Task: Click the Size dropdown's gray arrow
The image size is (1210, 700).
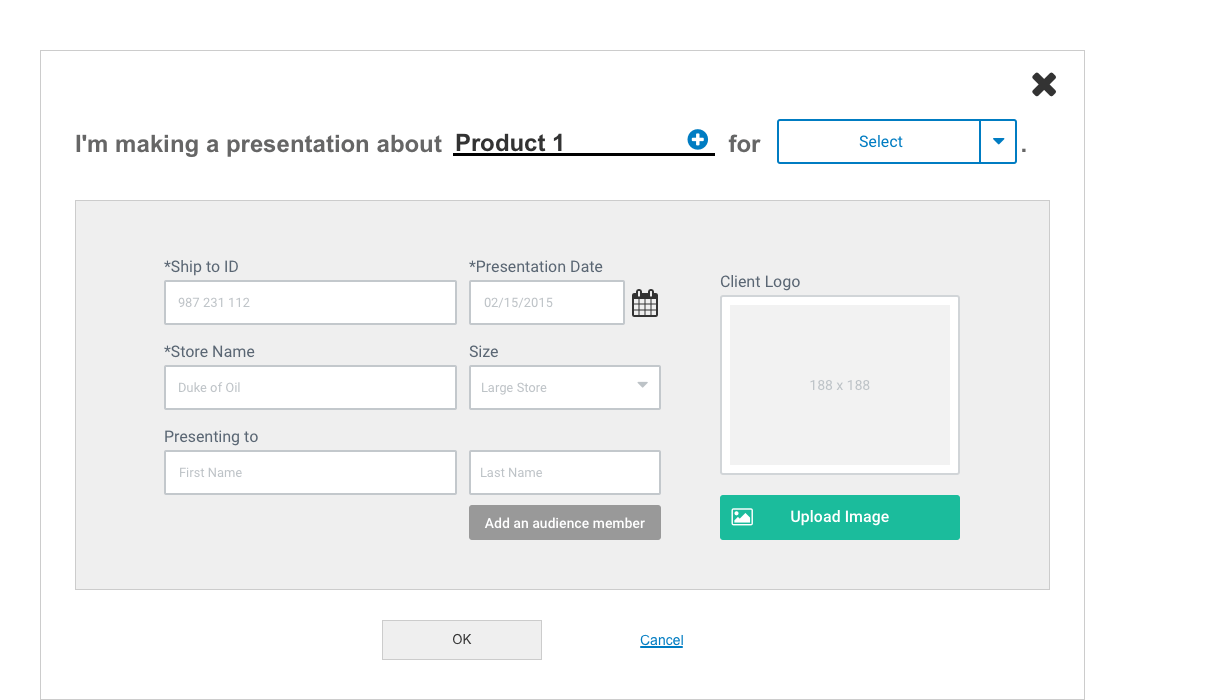Action: coord(643,386)
